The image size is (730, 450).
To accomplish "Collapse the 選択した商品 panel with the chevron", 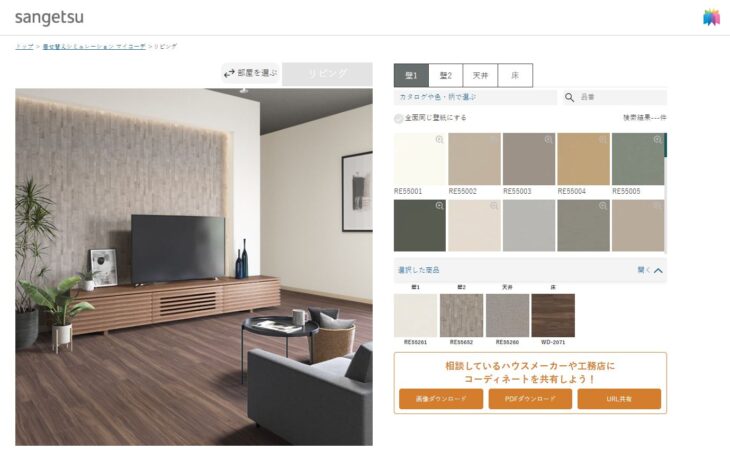I will (x=658, y=270).
